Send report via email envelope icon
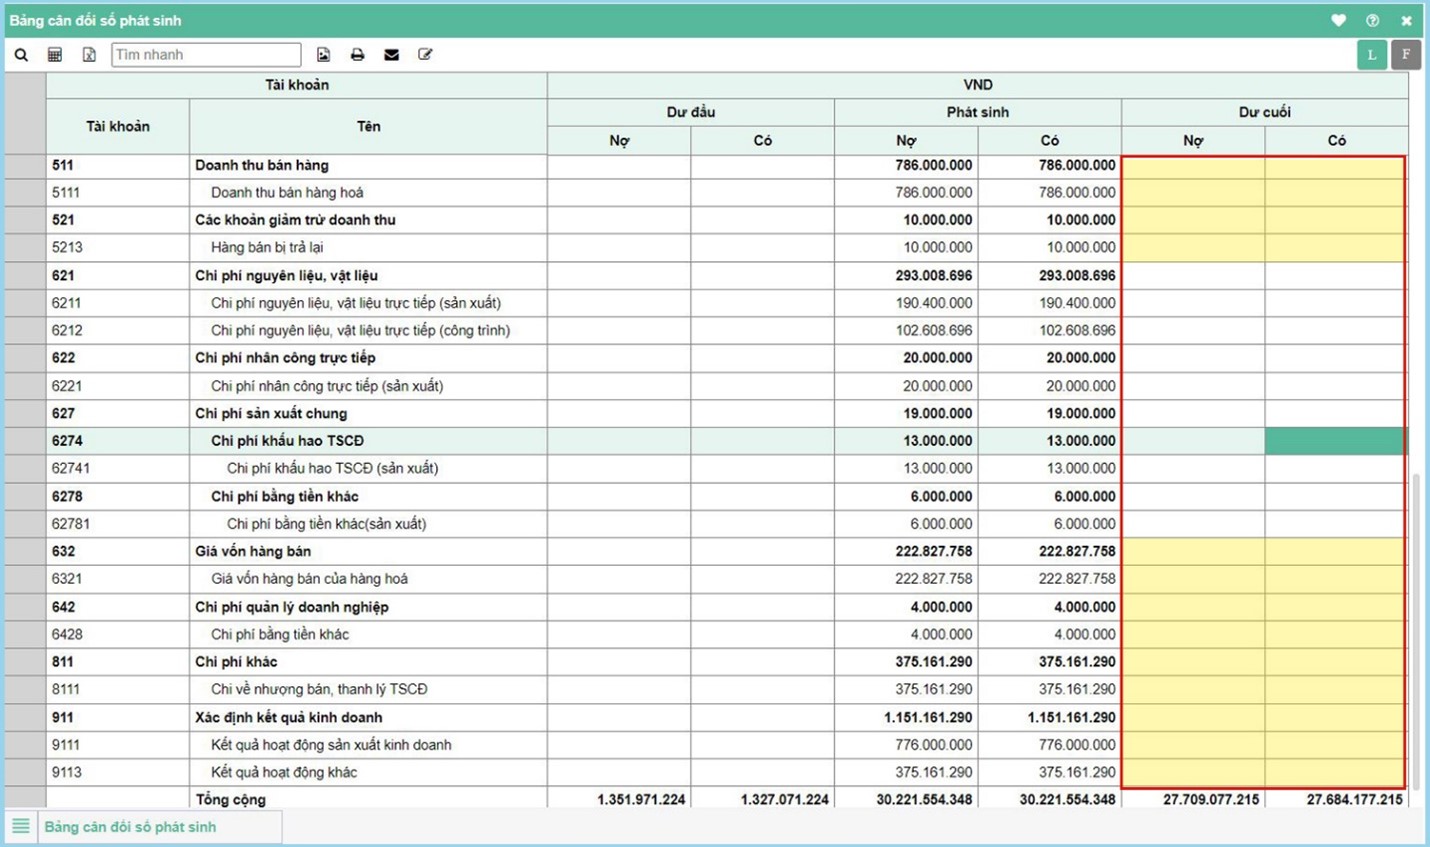 point(391,55)
